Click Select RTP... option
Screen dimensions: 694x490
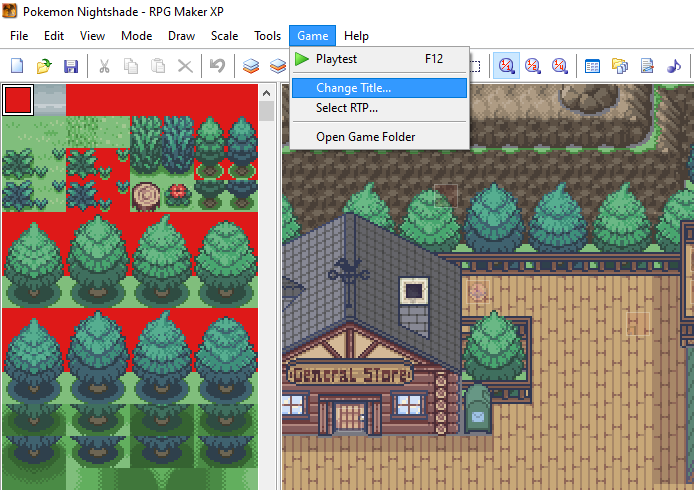[346, 107]
